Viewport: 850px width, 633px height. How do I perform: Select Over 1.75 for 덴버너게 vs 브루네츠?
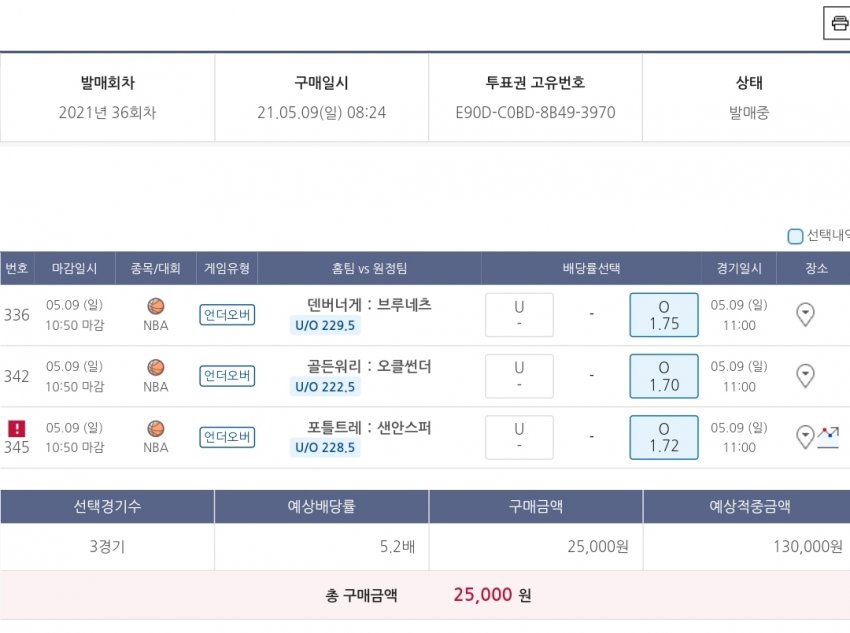tap(664, 315)
